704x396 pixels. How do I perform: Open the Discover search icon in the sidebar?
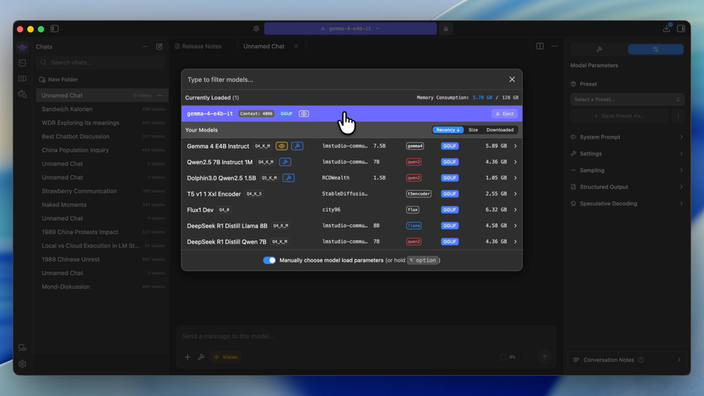tap(22, 94)
